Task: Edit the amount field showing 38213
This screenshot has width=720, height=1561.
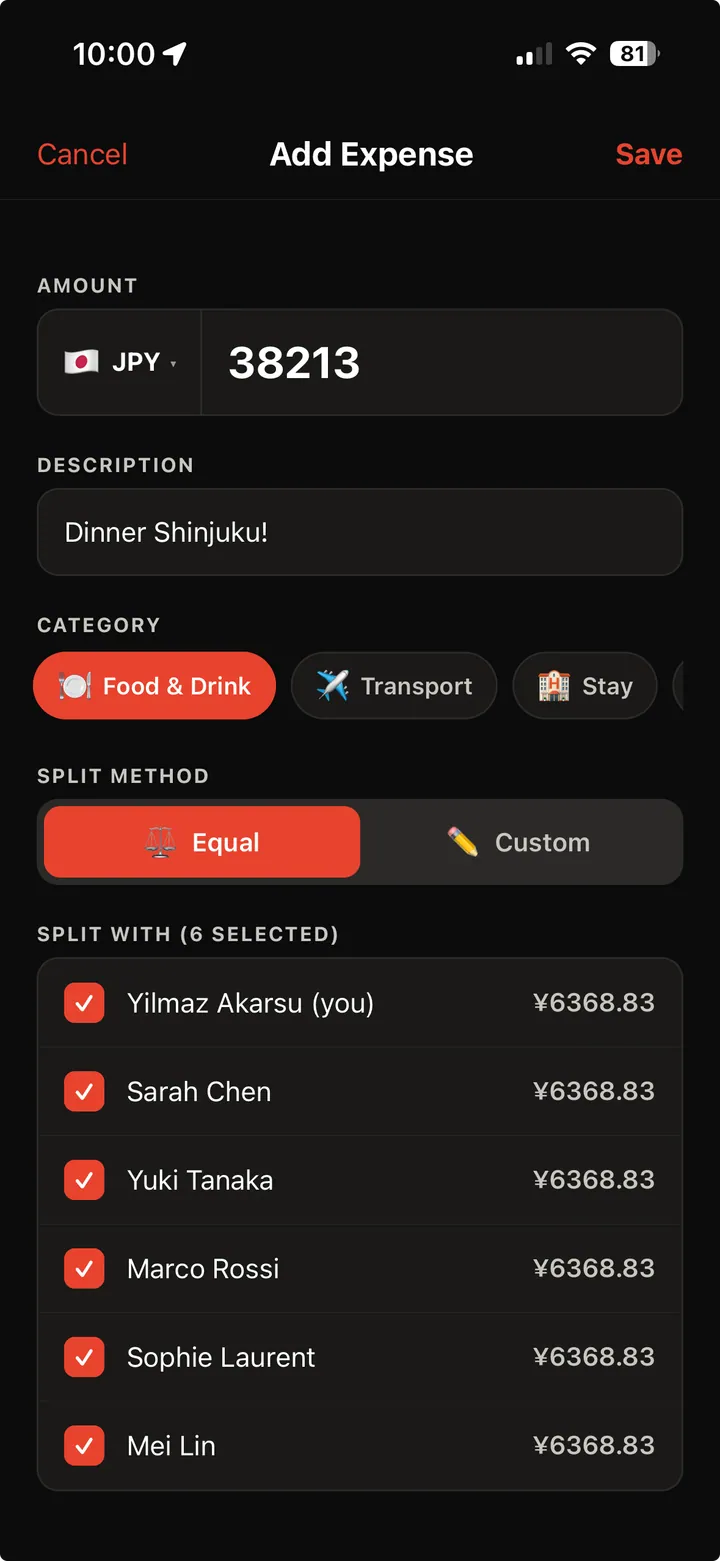Action: (x=442, y=362)
